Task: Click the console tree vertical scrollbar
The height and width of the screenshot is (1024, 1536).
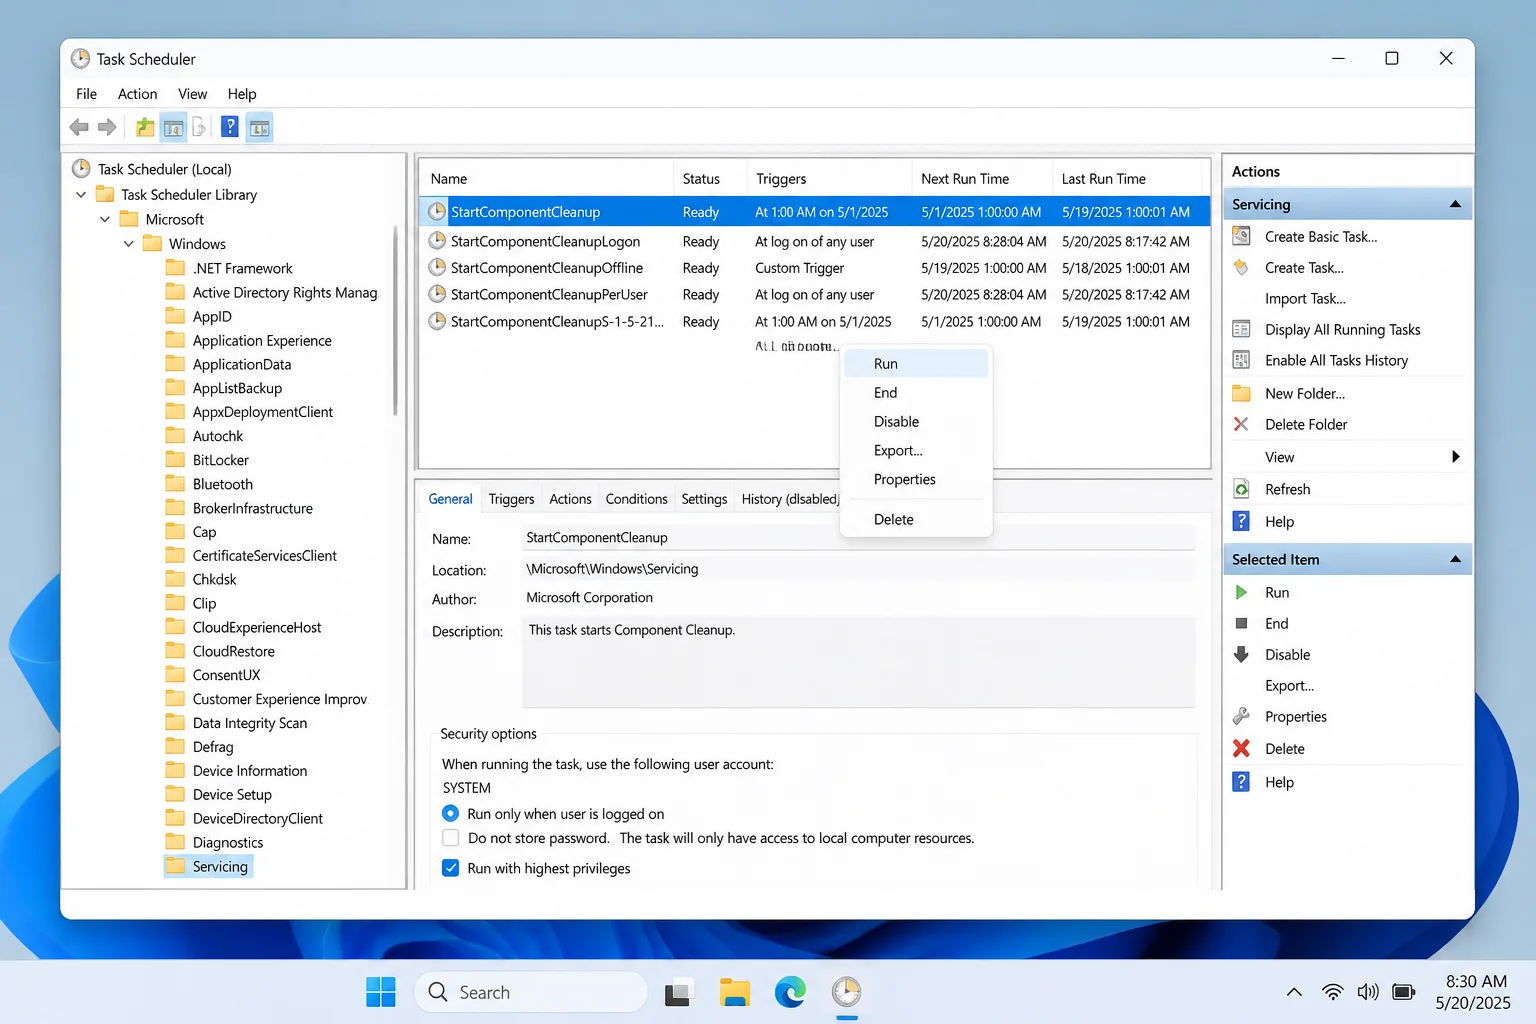Action: point(396,320)
